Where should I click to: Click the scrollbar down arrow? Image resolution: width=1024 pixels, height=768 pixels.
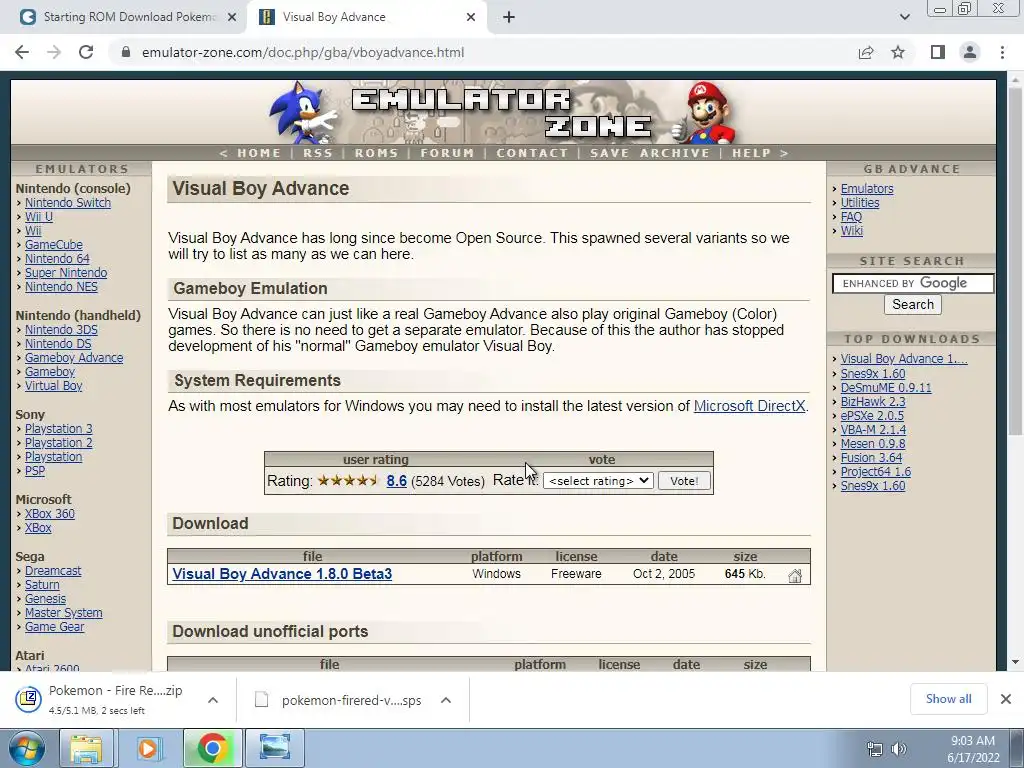pyautogui.click(x=1014, y=662)
